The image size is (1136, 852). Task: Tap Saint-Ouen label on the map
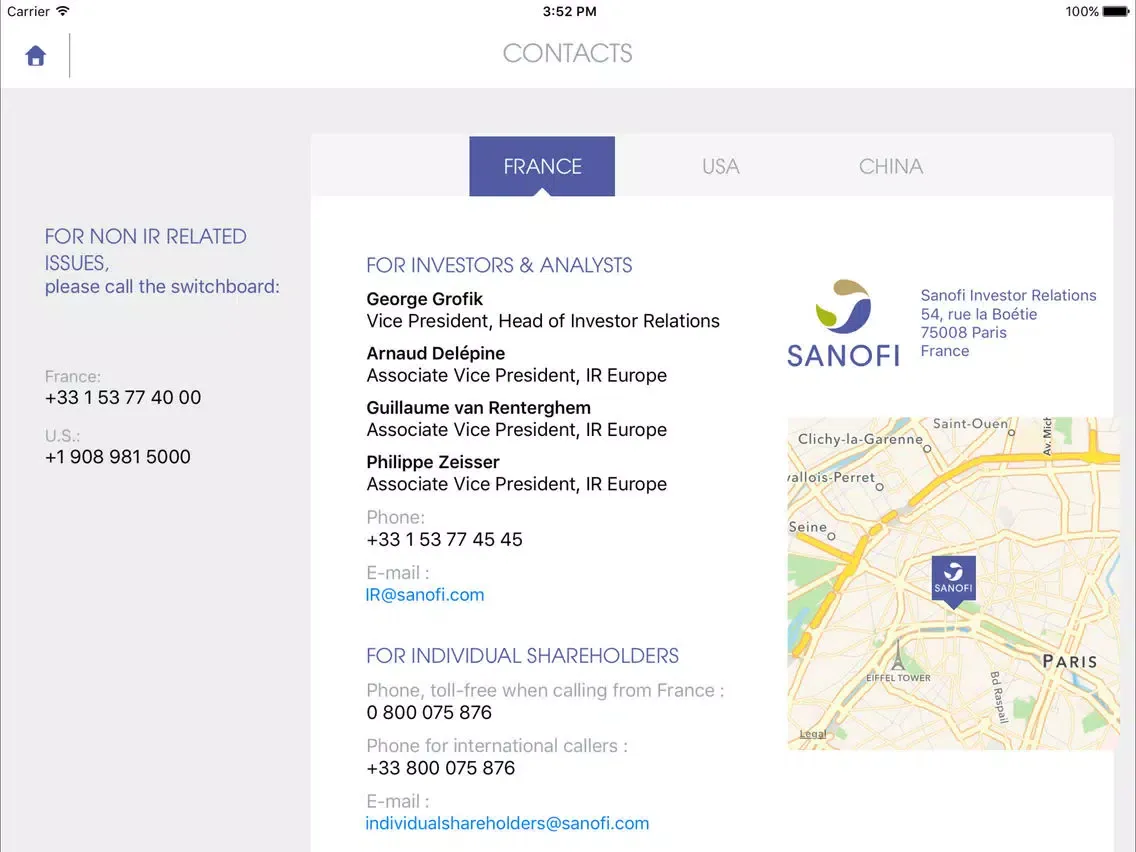(x=970, y=423)
